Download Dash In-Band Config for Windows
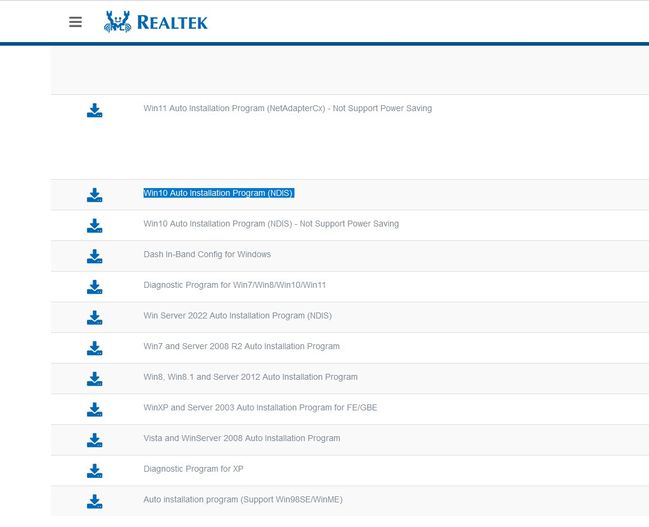 (94, 256)
